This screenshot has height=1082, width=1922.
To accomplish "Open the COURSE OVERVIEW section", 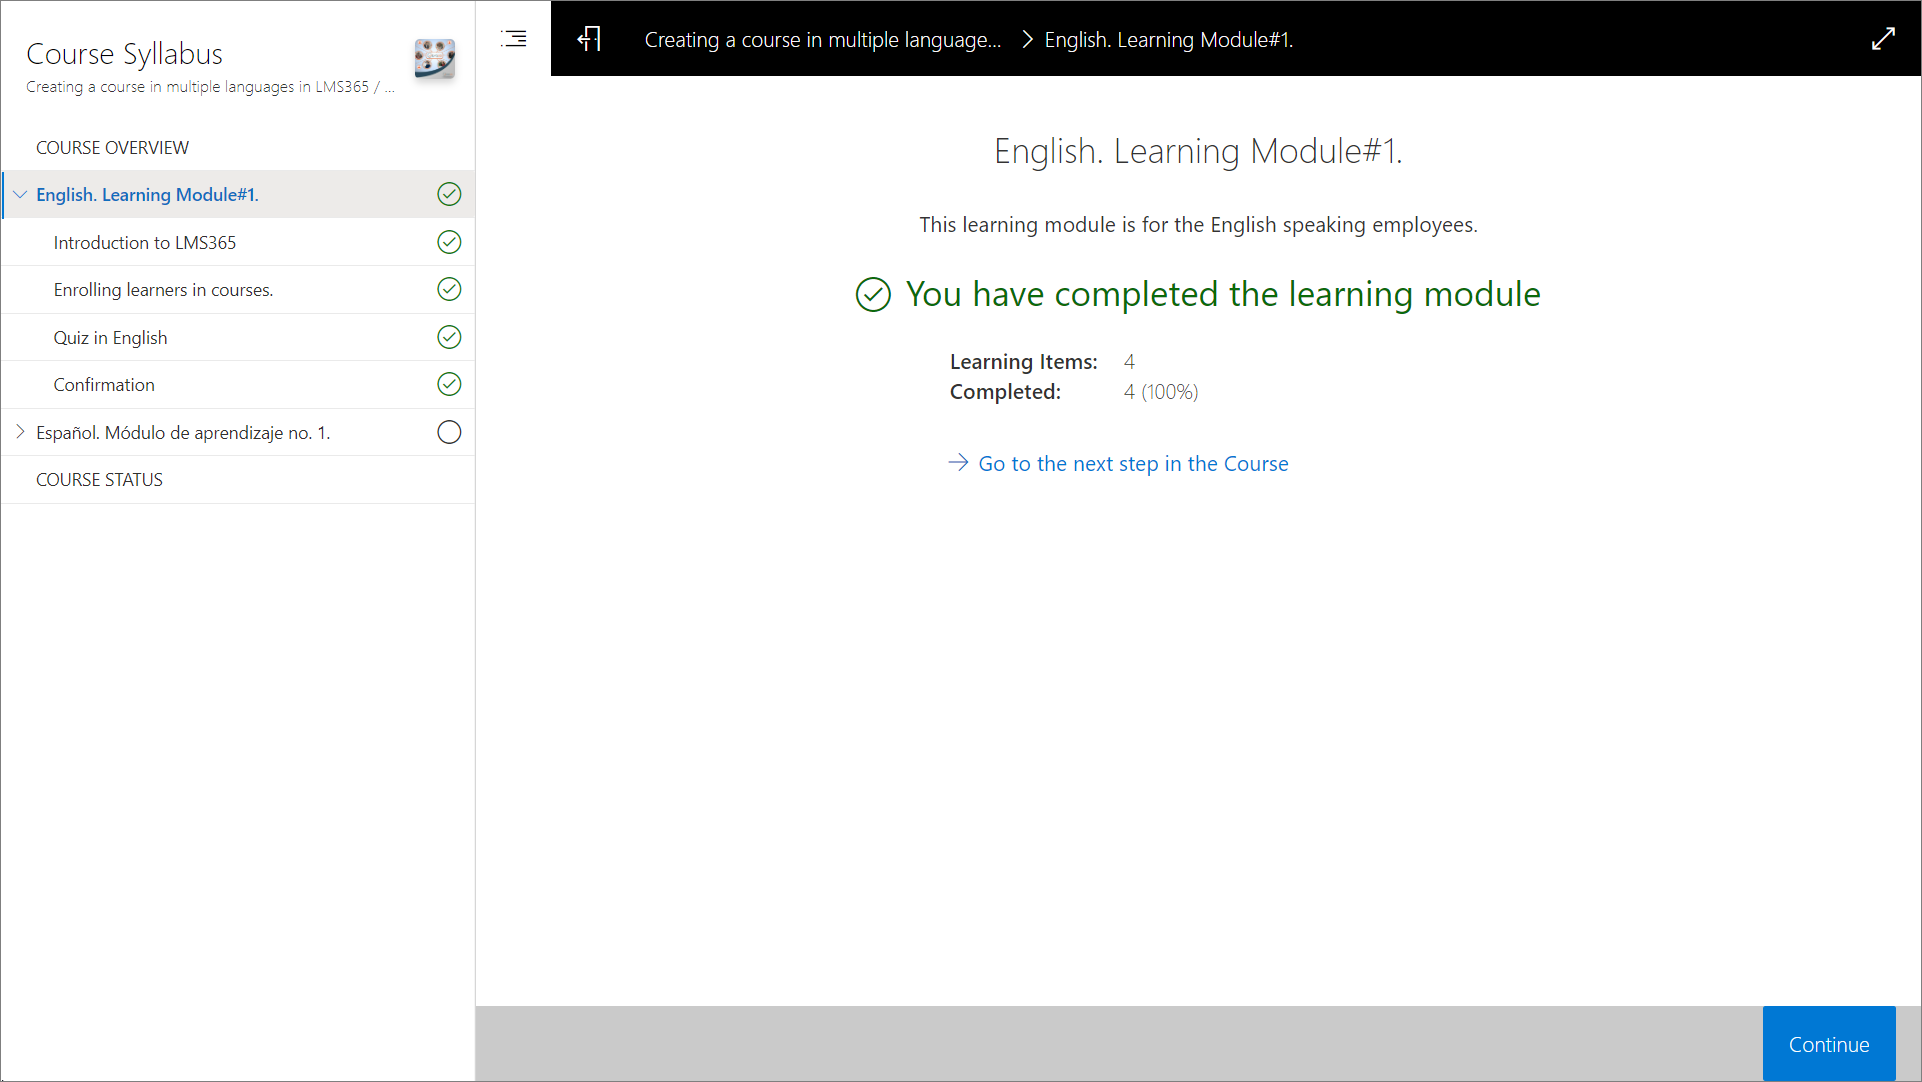I will point(112,148).
